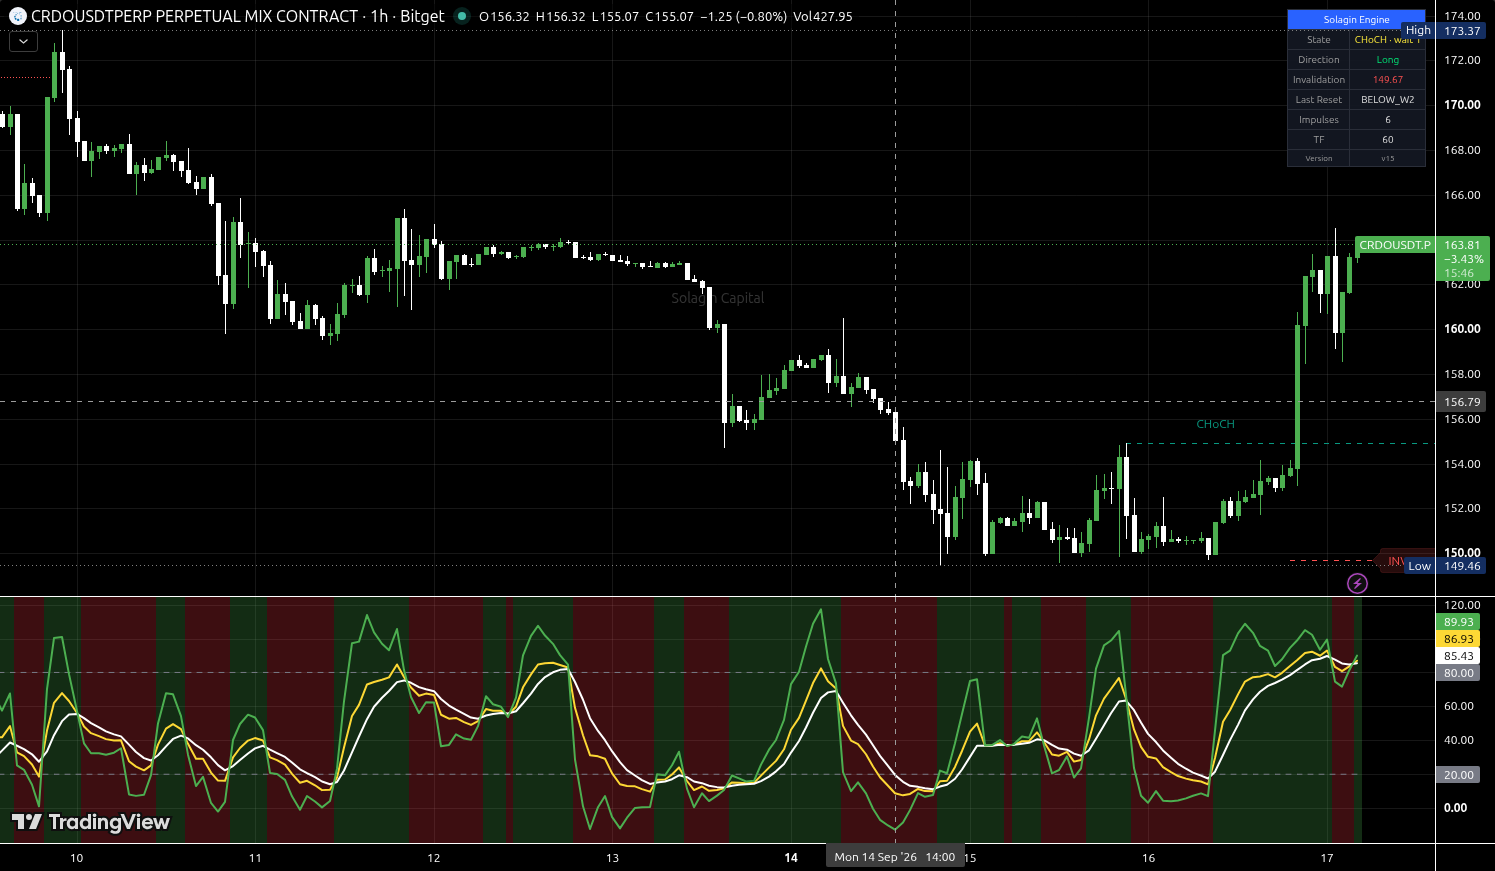Click the 80.00 oscillator level label
1495x871 pixels.
click(x=1459, y=673)
